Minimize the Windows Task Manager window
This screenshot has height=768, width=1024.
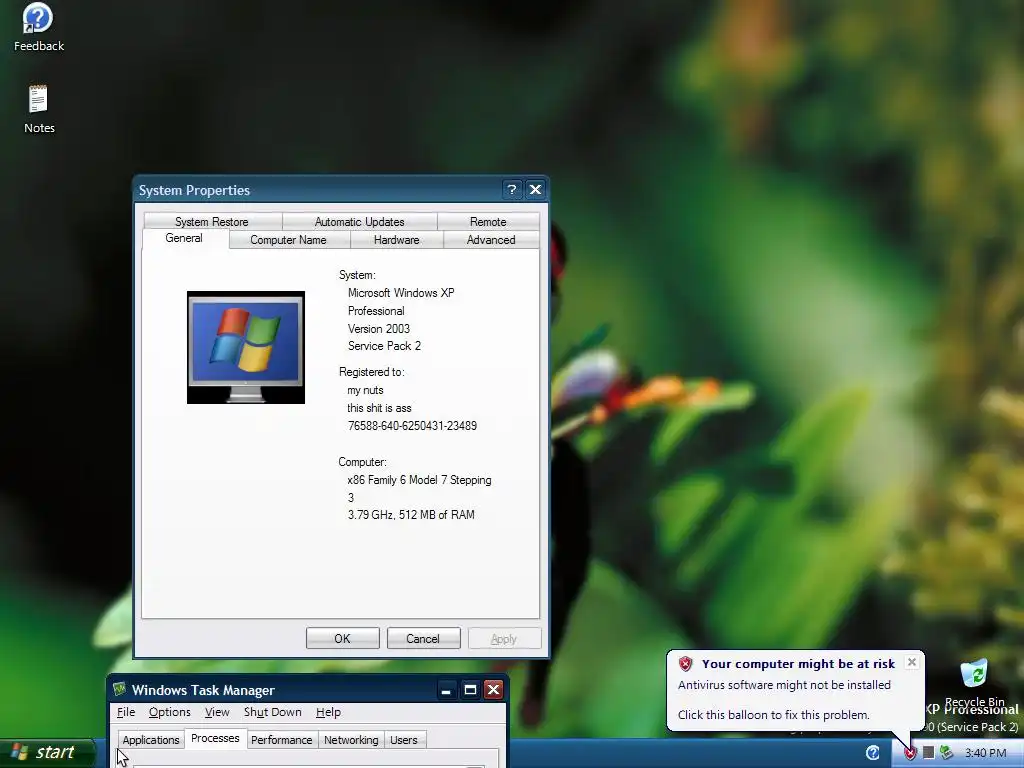click(446, 690)
